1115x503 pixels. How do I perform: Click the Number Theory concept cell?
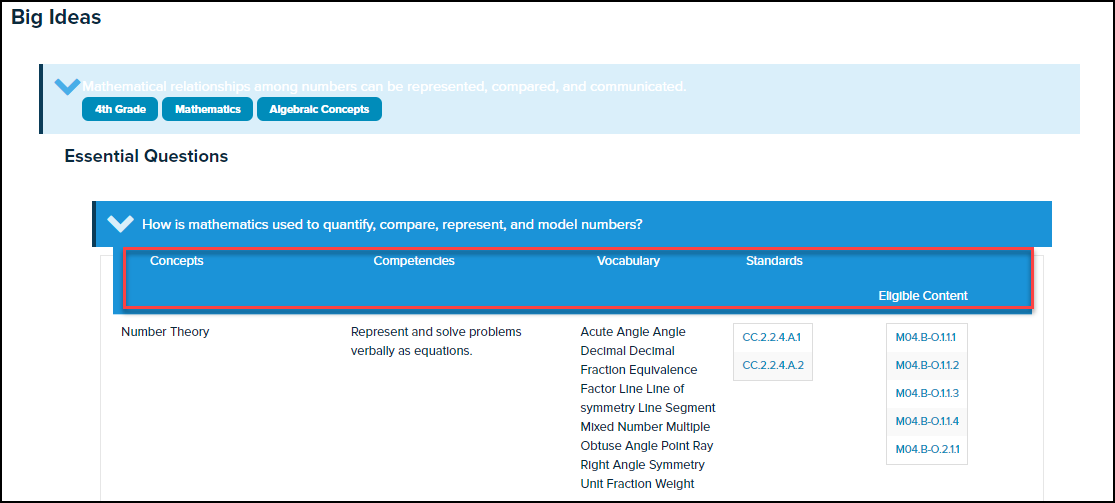(165, 332)
